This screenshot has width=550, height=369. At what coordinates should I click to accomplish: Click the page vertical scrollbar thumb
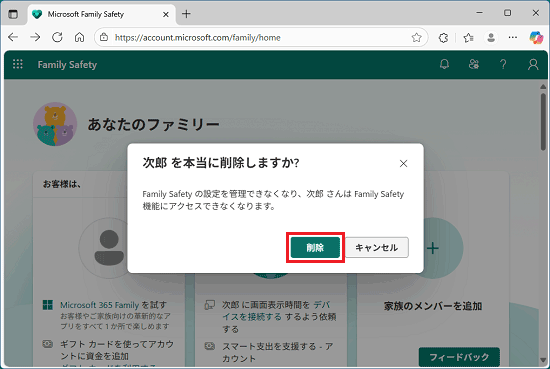tap(543, 122)
